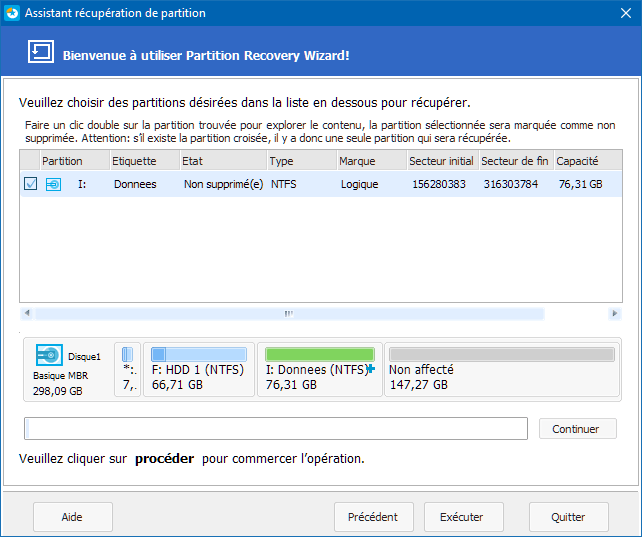642x537 pixels.
Task: Click the Marque column header
Action: click(x=372, y=161)
